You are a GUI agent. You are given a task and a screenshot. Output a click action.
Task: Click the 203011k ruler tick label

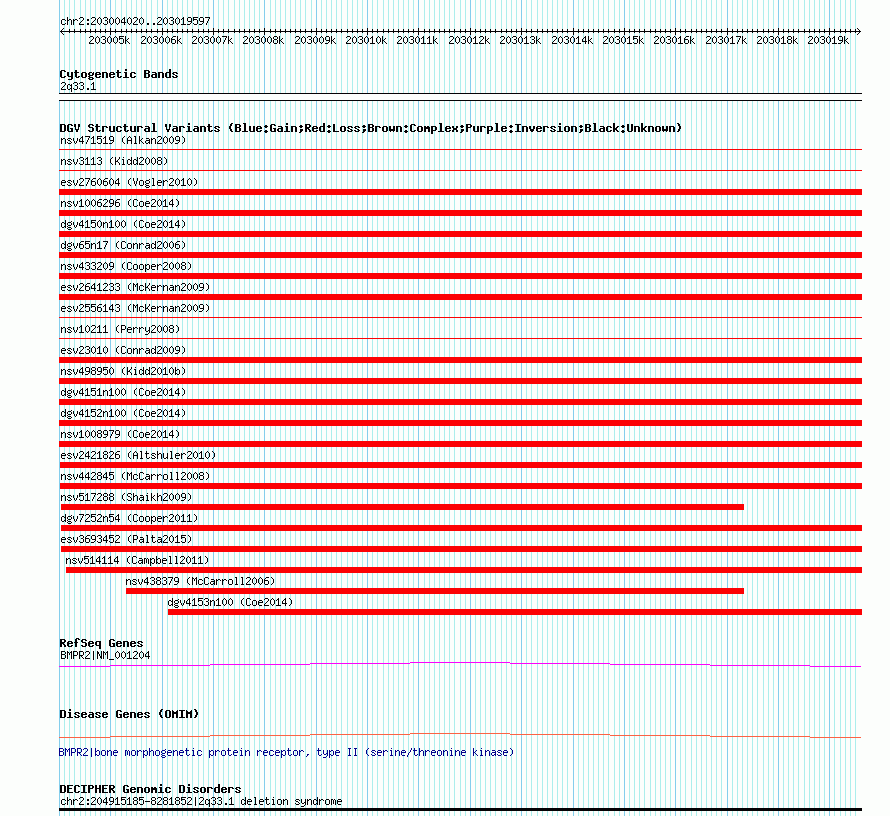click(x=417, y=40)
